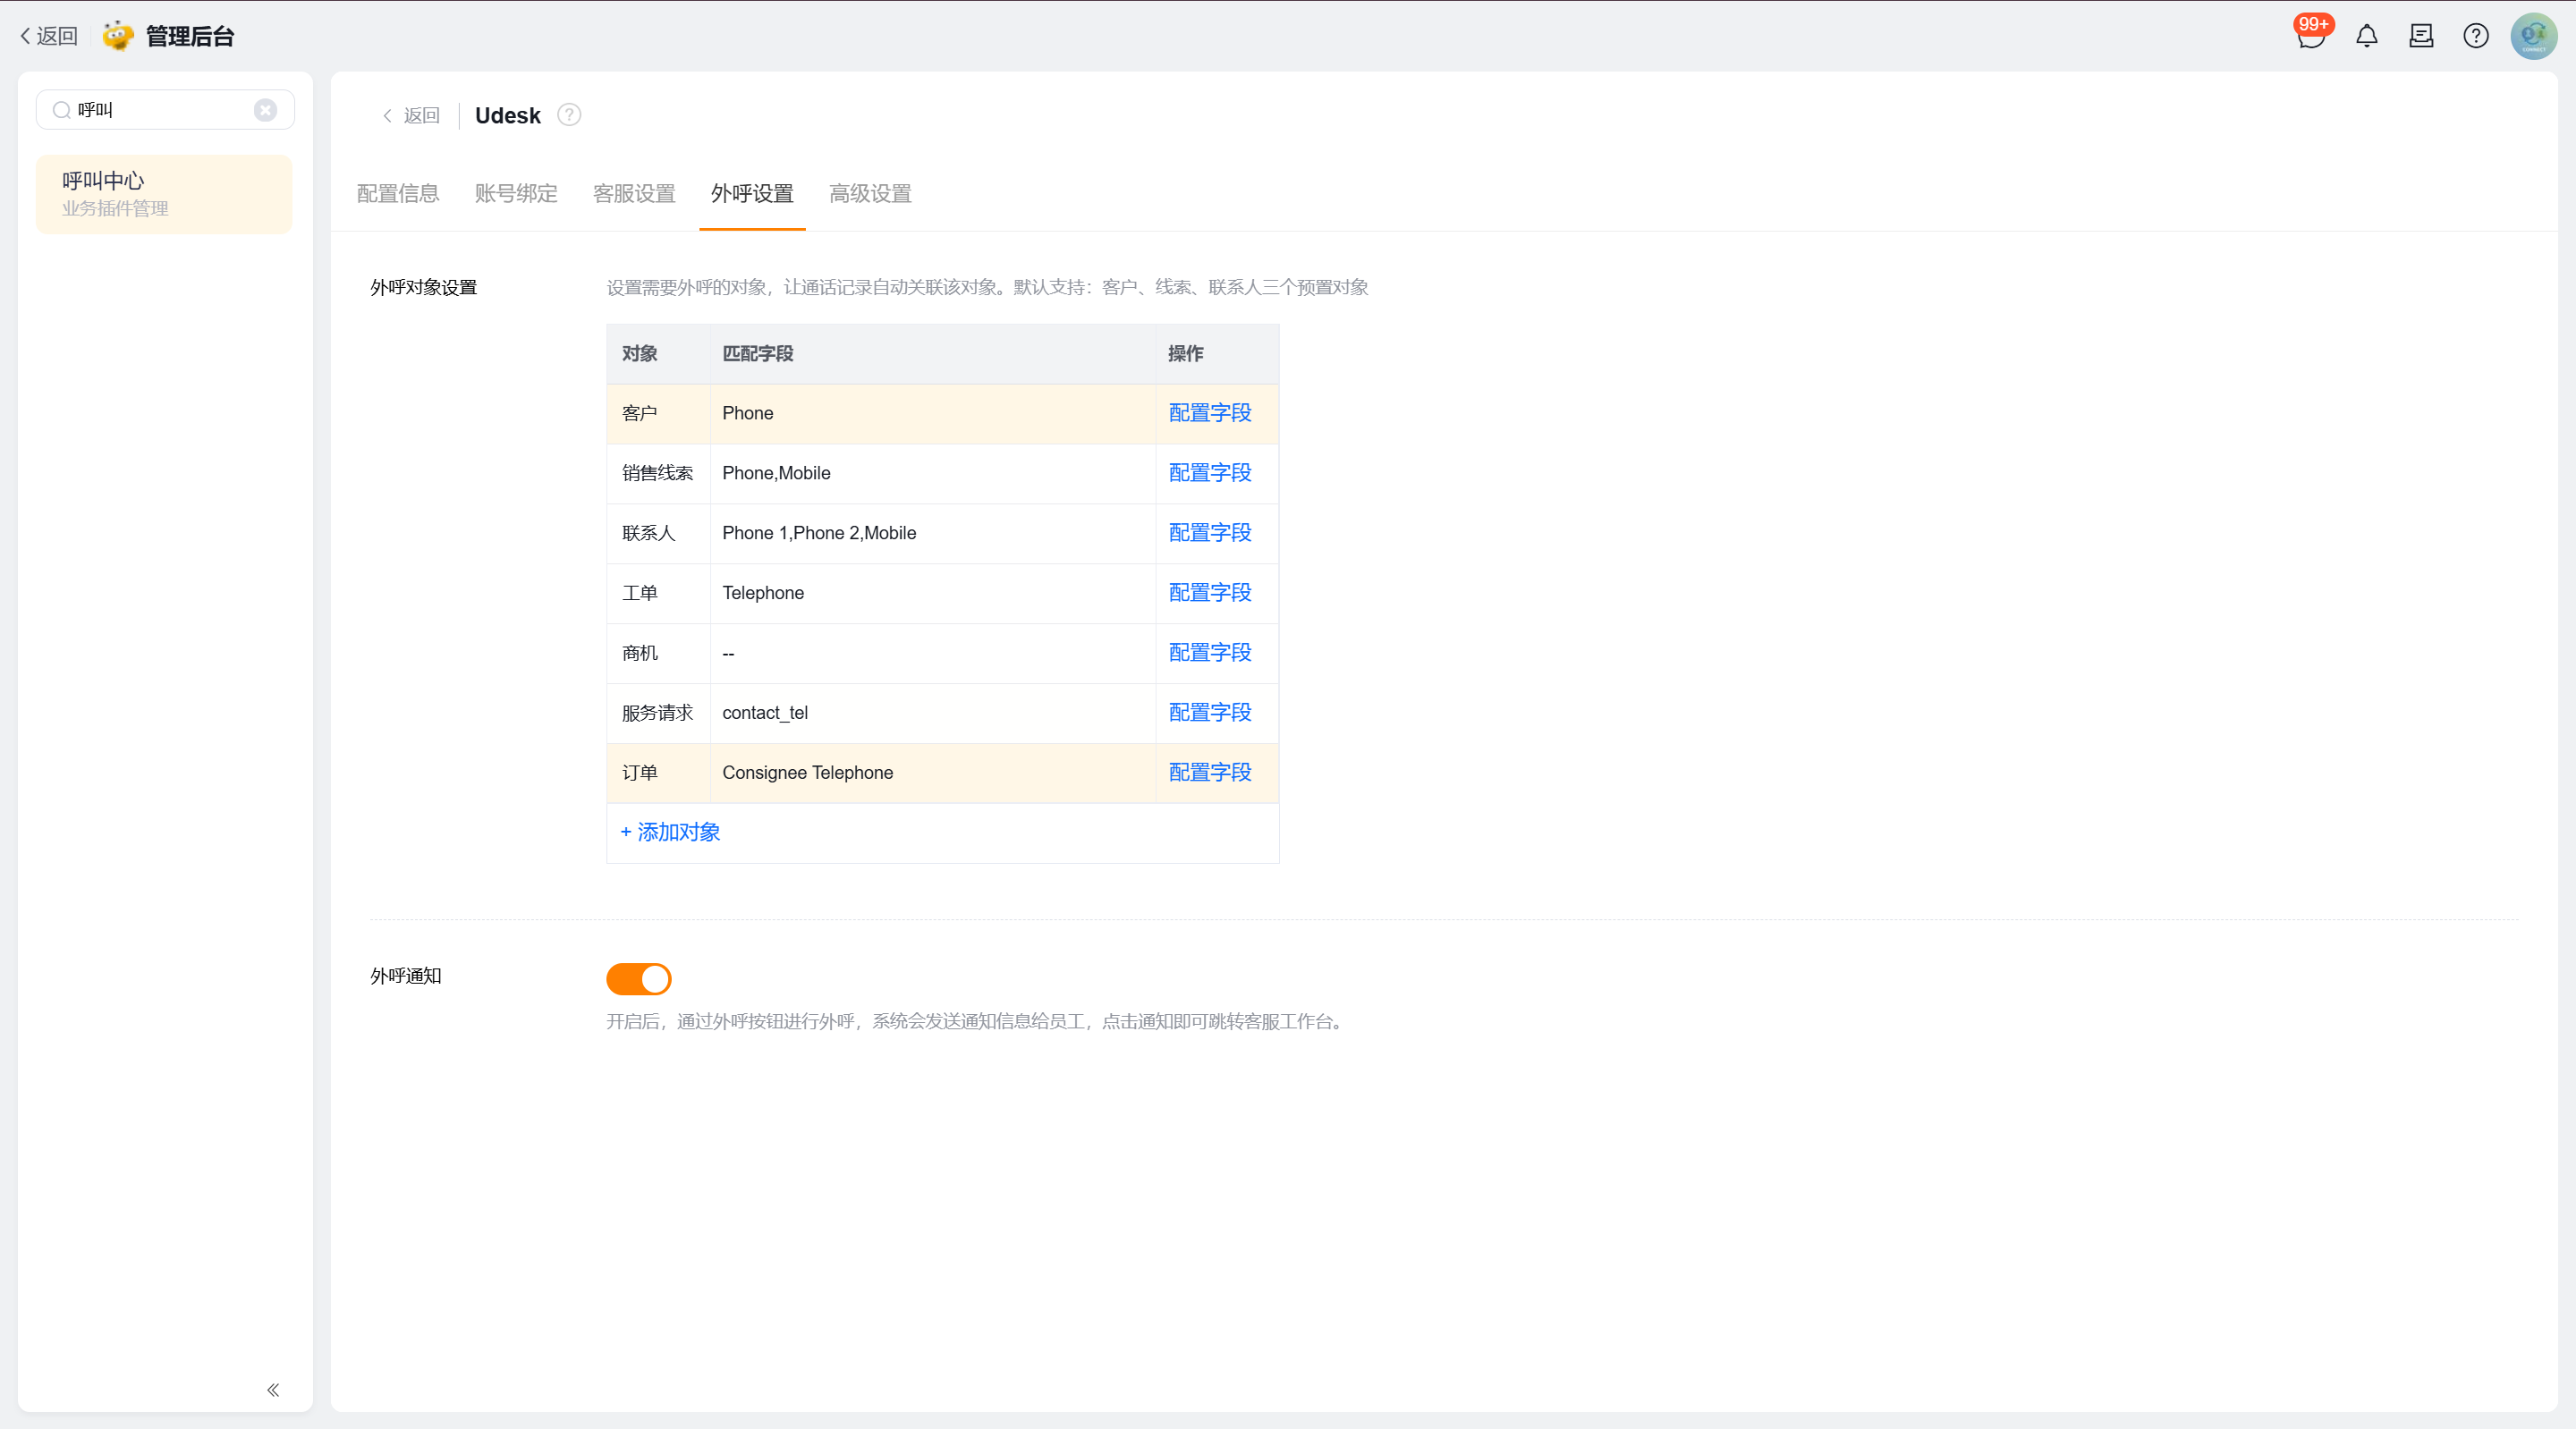Image resolution: width=2576 pixels, height=1429 pixels.
Task: Go back using top-left 返回
Action: (48, 36)
